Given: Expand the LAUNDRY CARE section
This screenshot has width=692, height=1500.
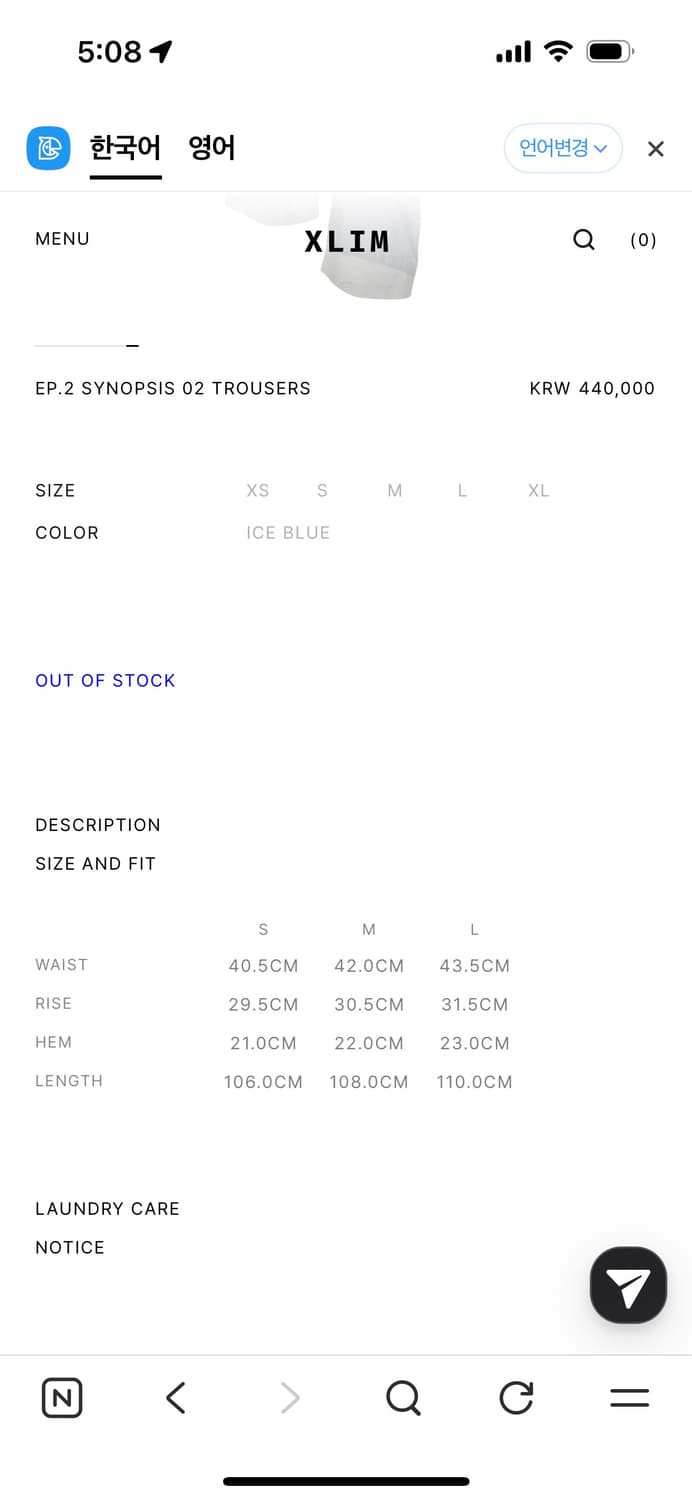Looking at the screenshot, I should click(107, 1208).
